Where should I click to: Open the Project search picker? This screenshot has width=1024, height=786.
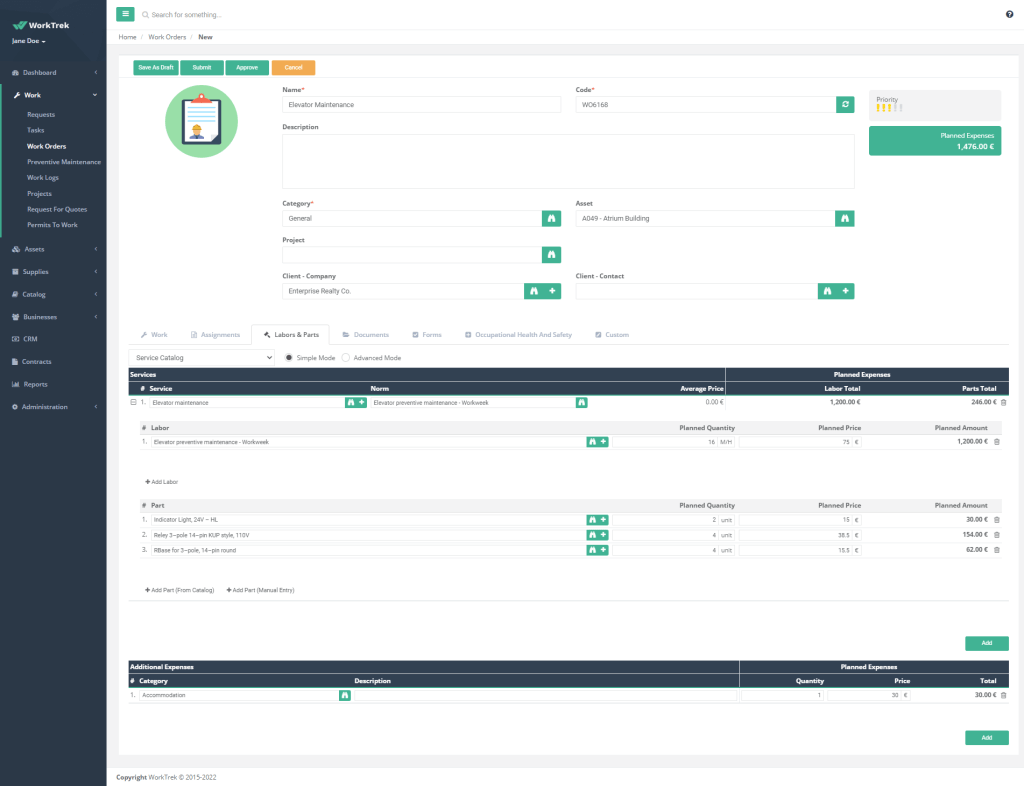(x=551, y=255)
